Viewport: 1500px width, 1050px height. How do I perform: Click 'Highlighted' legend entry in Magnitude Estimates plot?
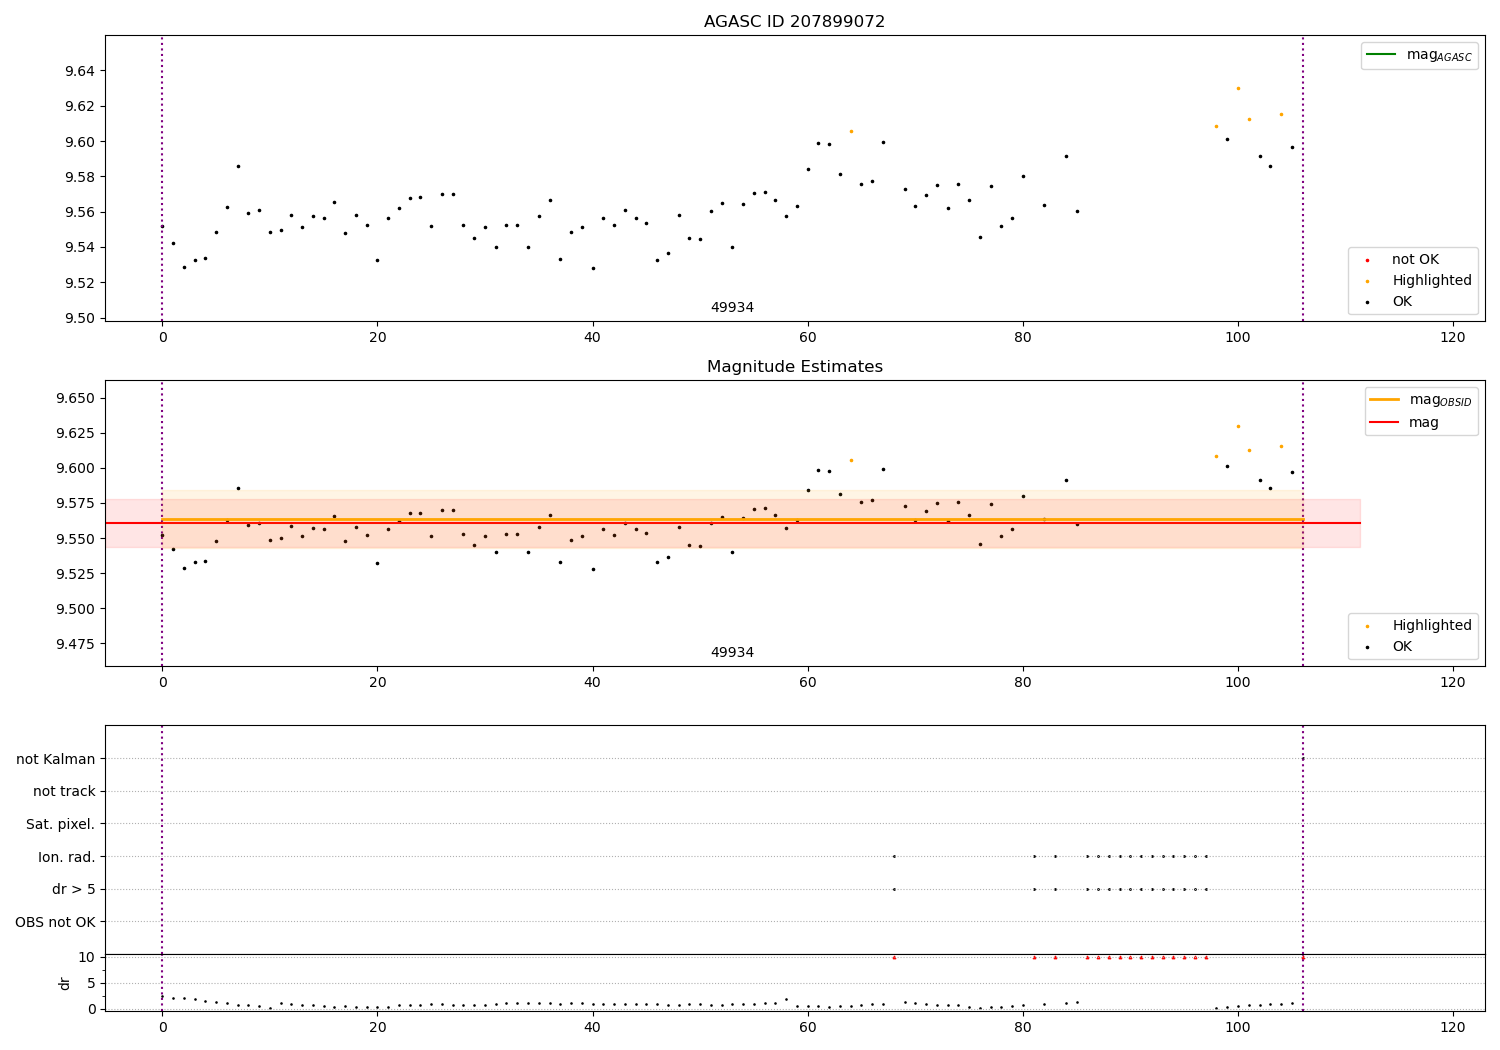click(1432, 626)
